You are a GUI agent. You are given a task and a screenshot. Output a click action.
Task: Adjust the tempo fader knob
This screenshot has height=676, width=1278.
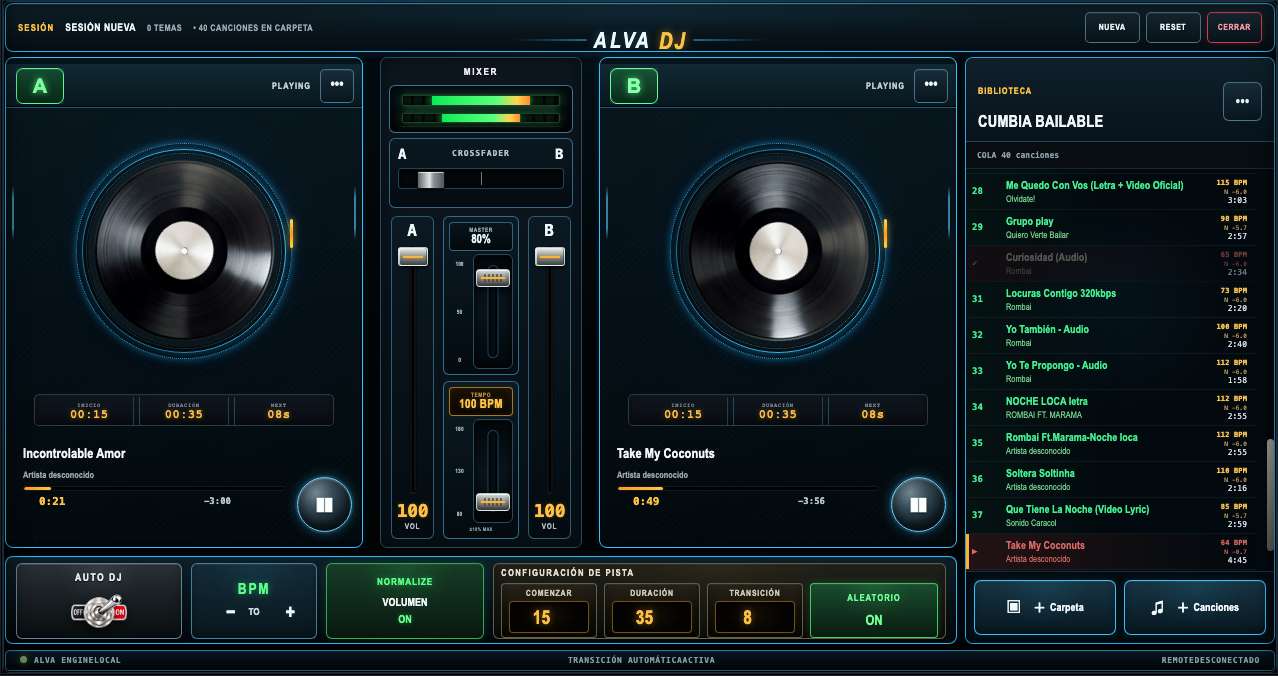tap(492, 501)
